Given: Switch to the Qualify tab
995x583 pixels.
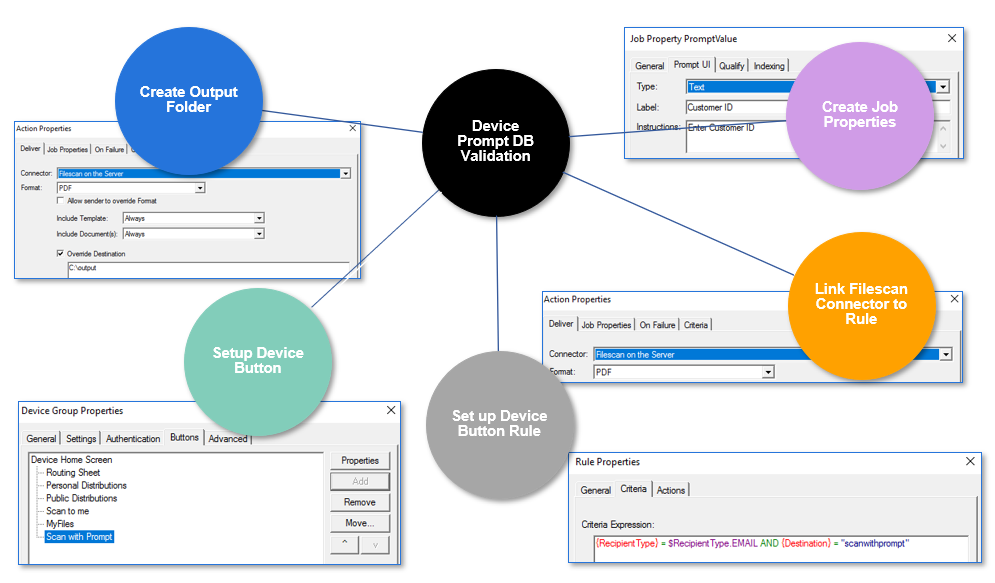Looking at the screenshot, I should 731,66.
